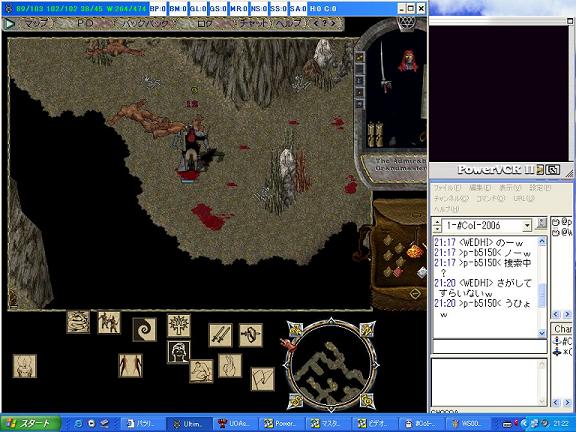Use the seated figure skill icon at far left
Image resolution: width=576 pixels, height=432 pixels.
(25, 366)
